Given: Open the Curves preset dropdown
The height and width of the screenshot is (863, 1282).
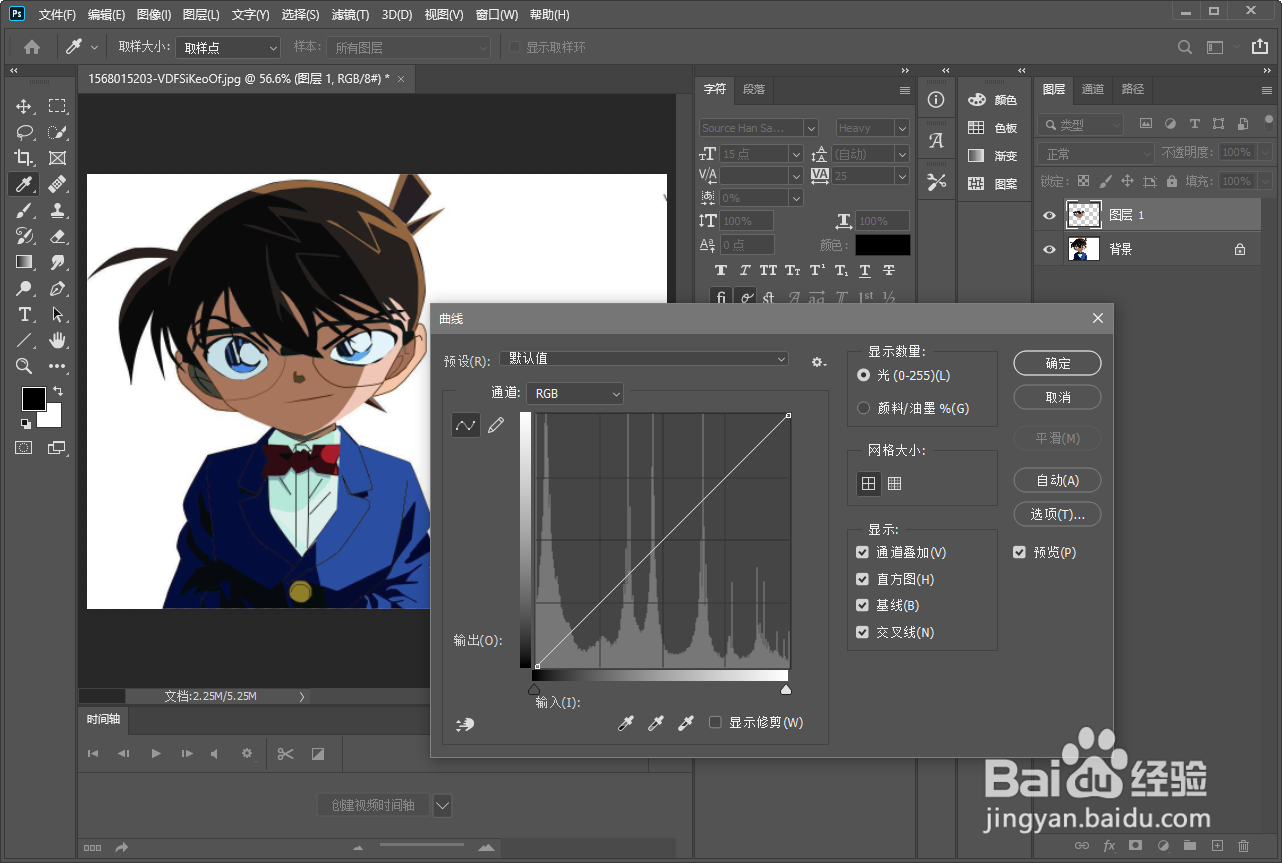Looking at the screenshot, I should (644, 359).
